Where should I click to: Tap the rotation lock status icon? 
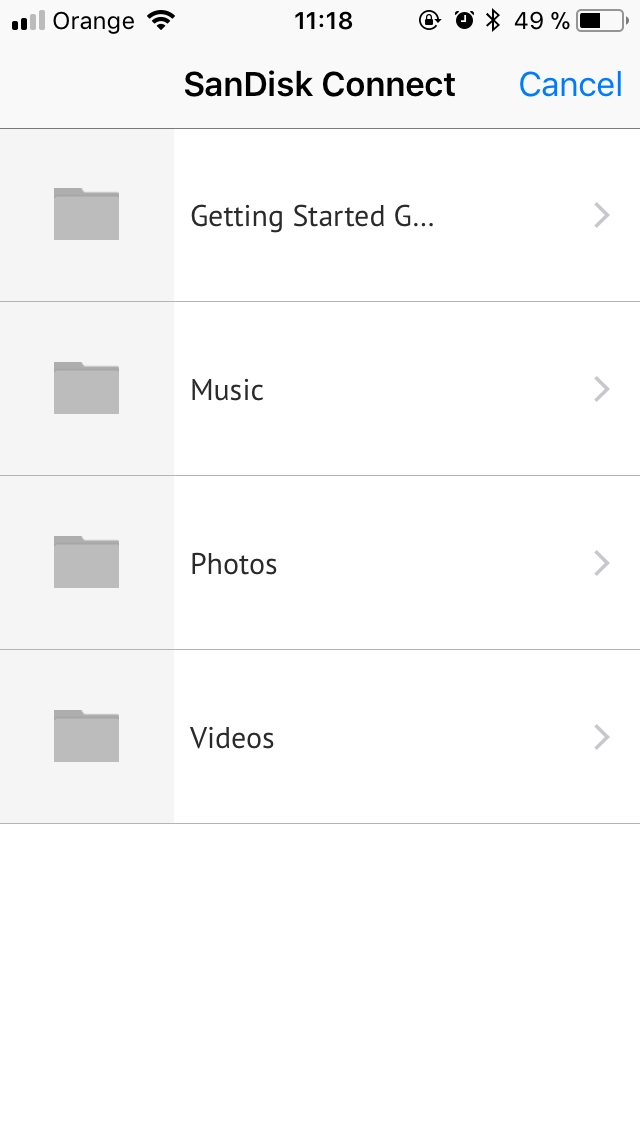tap(429, 20)
